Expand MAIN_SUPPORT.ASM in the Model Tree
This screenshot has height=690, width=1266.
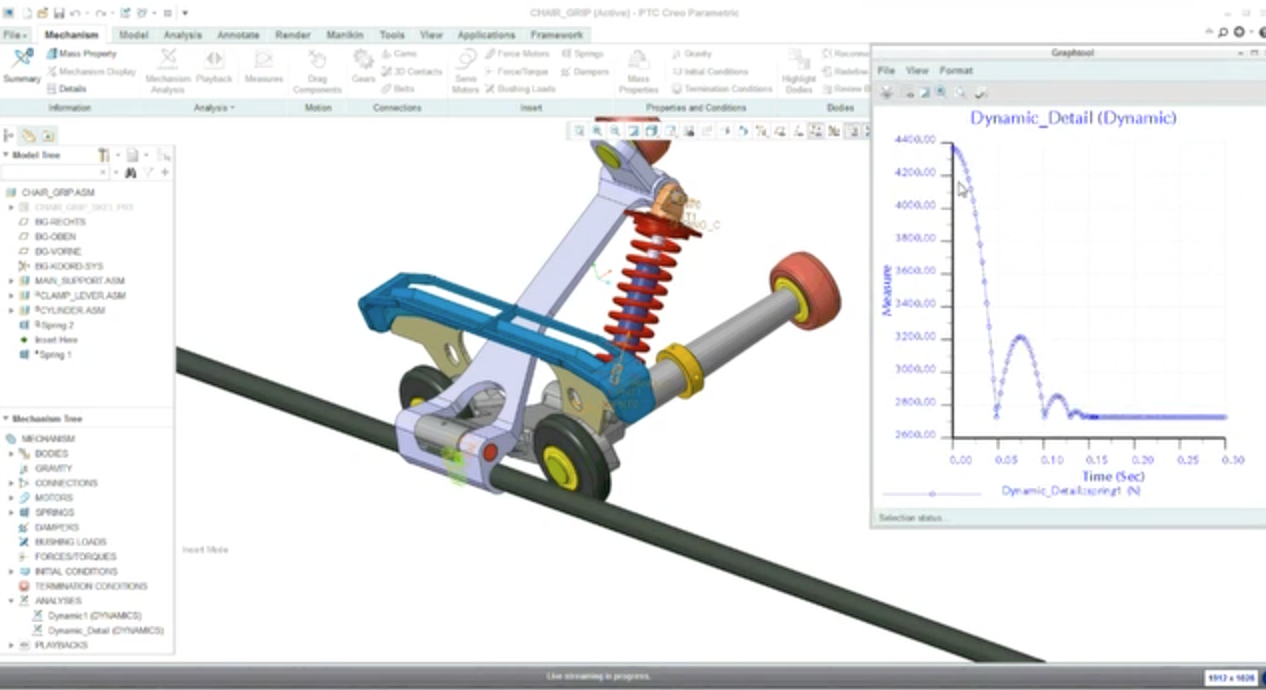pyautogui.click(x=11, y=281)
